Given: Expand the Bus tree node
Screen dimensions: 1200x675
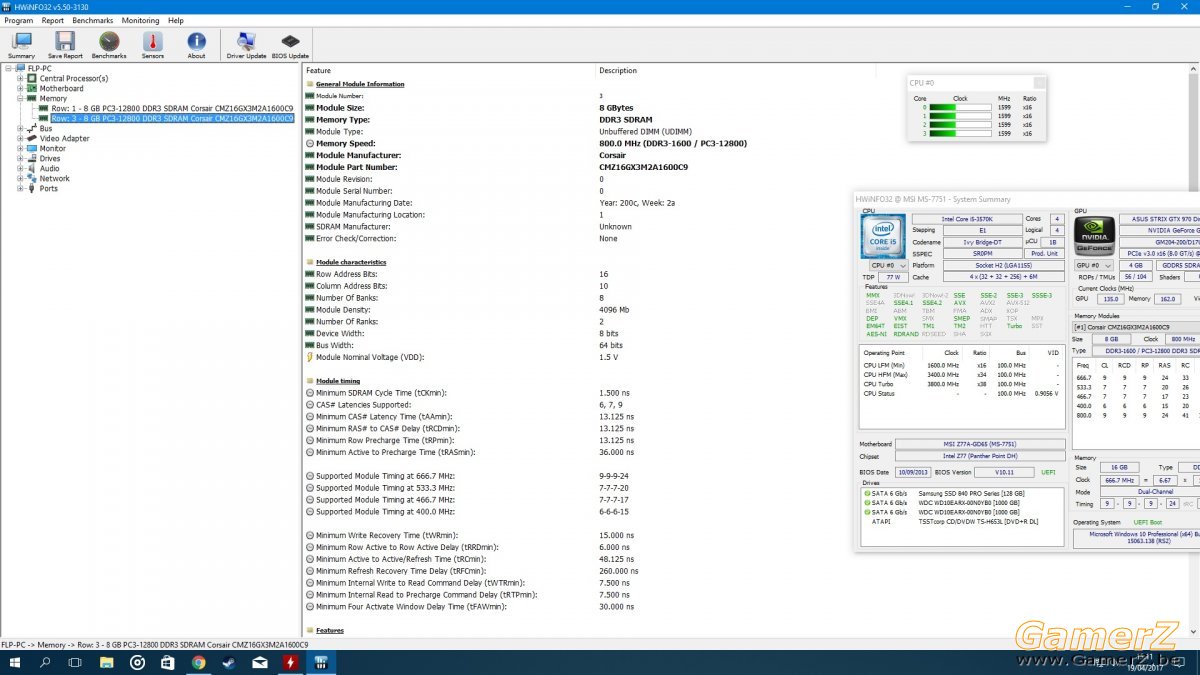Looking at the screenshot, I should pyautogui.click(x=20, y=128).
